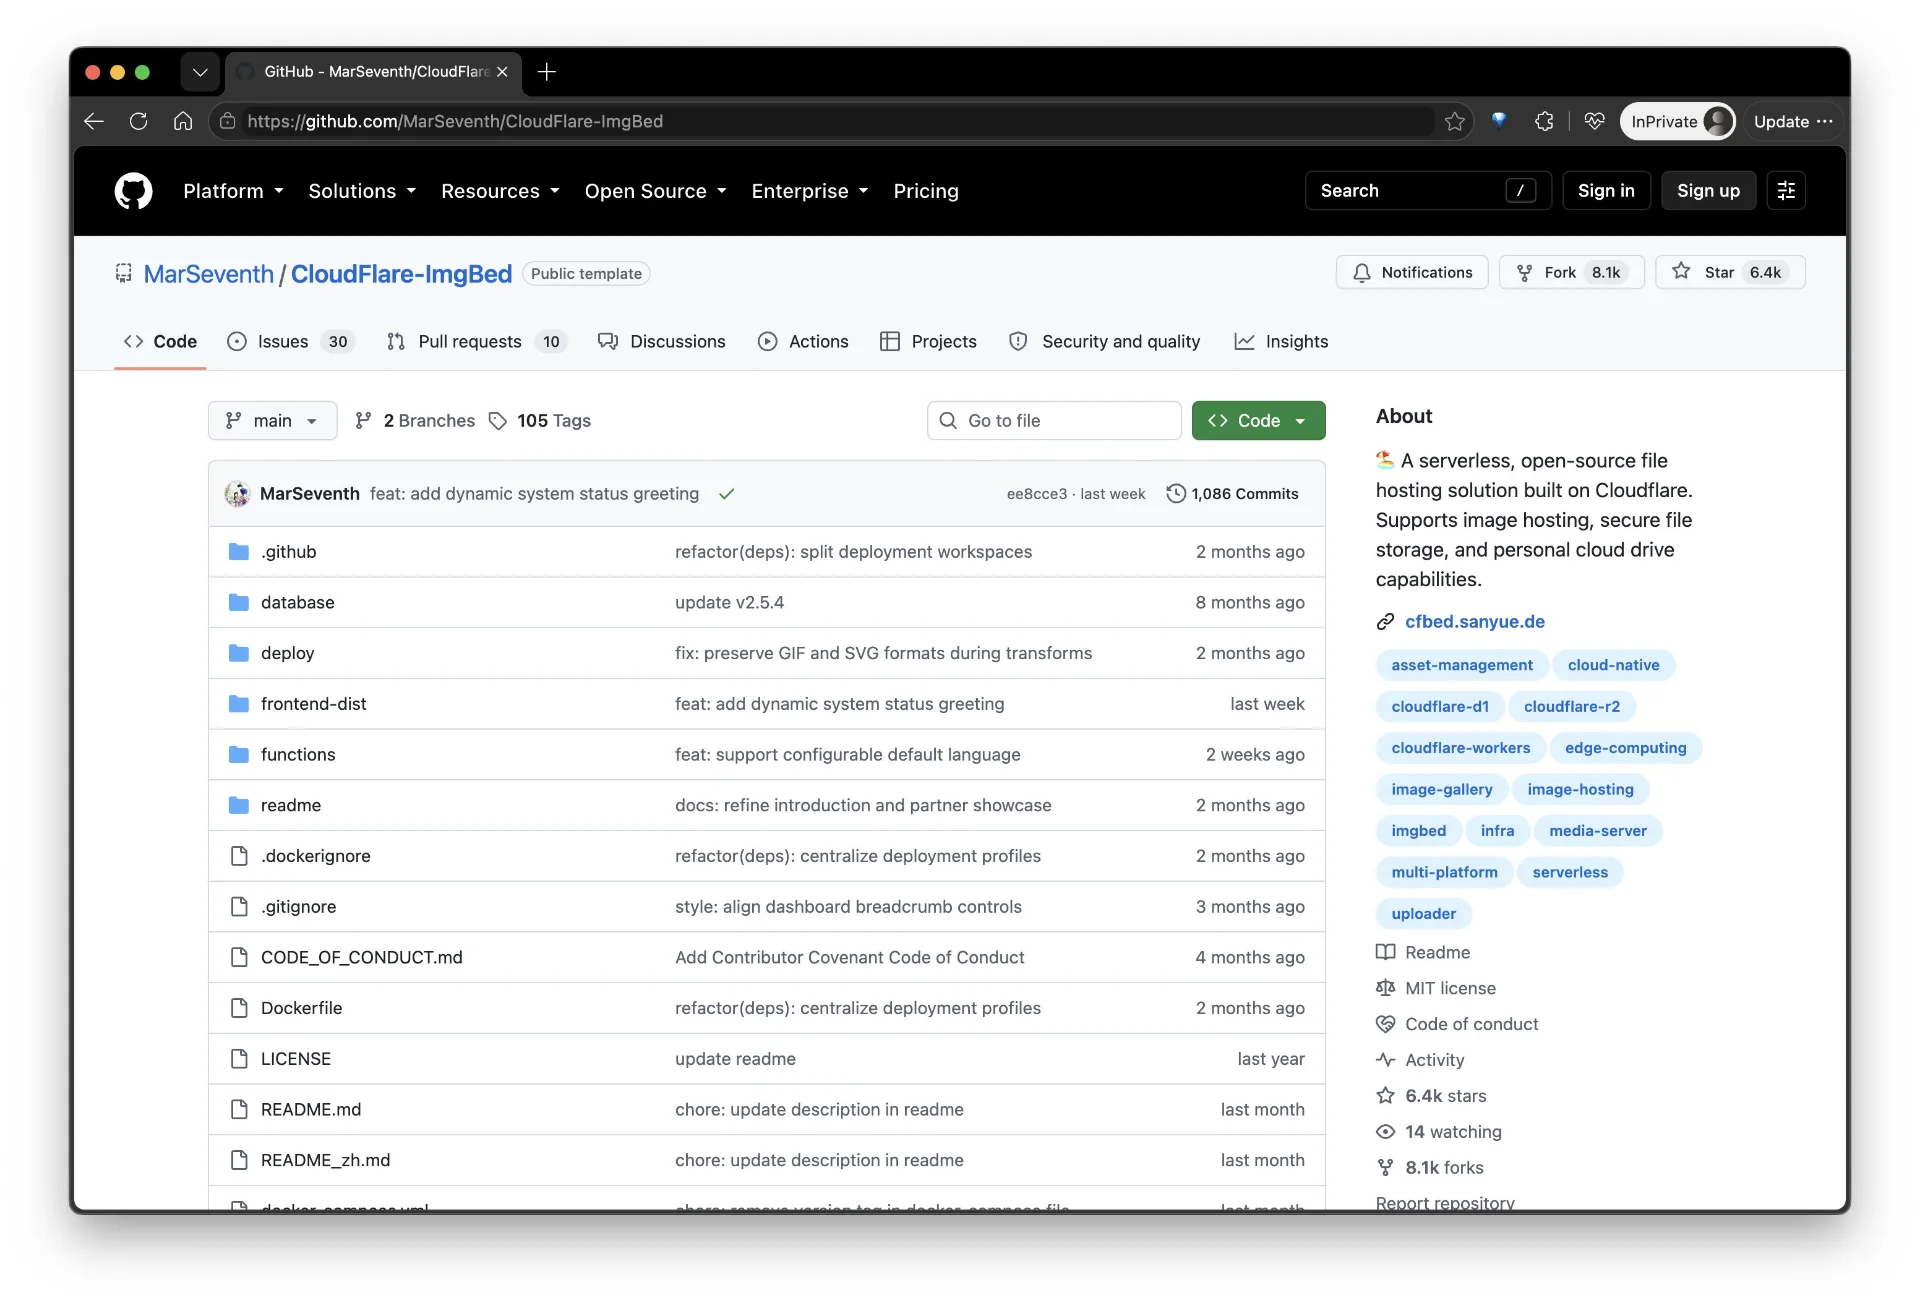Image resolution: width=1920 pixels, height=1306 pixels.
Task: Switch to the Discussions tab
Action: pyautogui.click(x=661, y=342)
